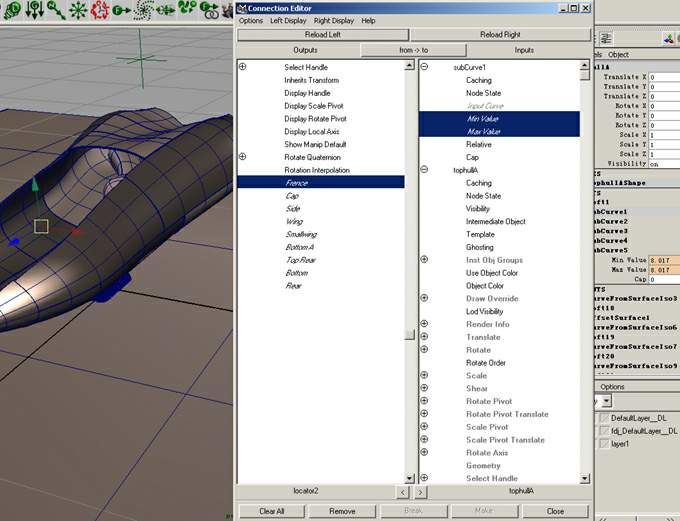This screenshot has height=521, width=680.
Task: Toggle fdj_DefaultLayer__DL visibility box
Action: [x=604, y=431]
